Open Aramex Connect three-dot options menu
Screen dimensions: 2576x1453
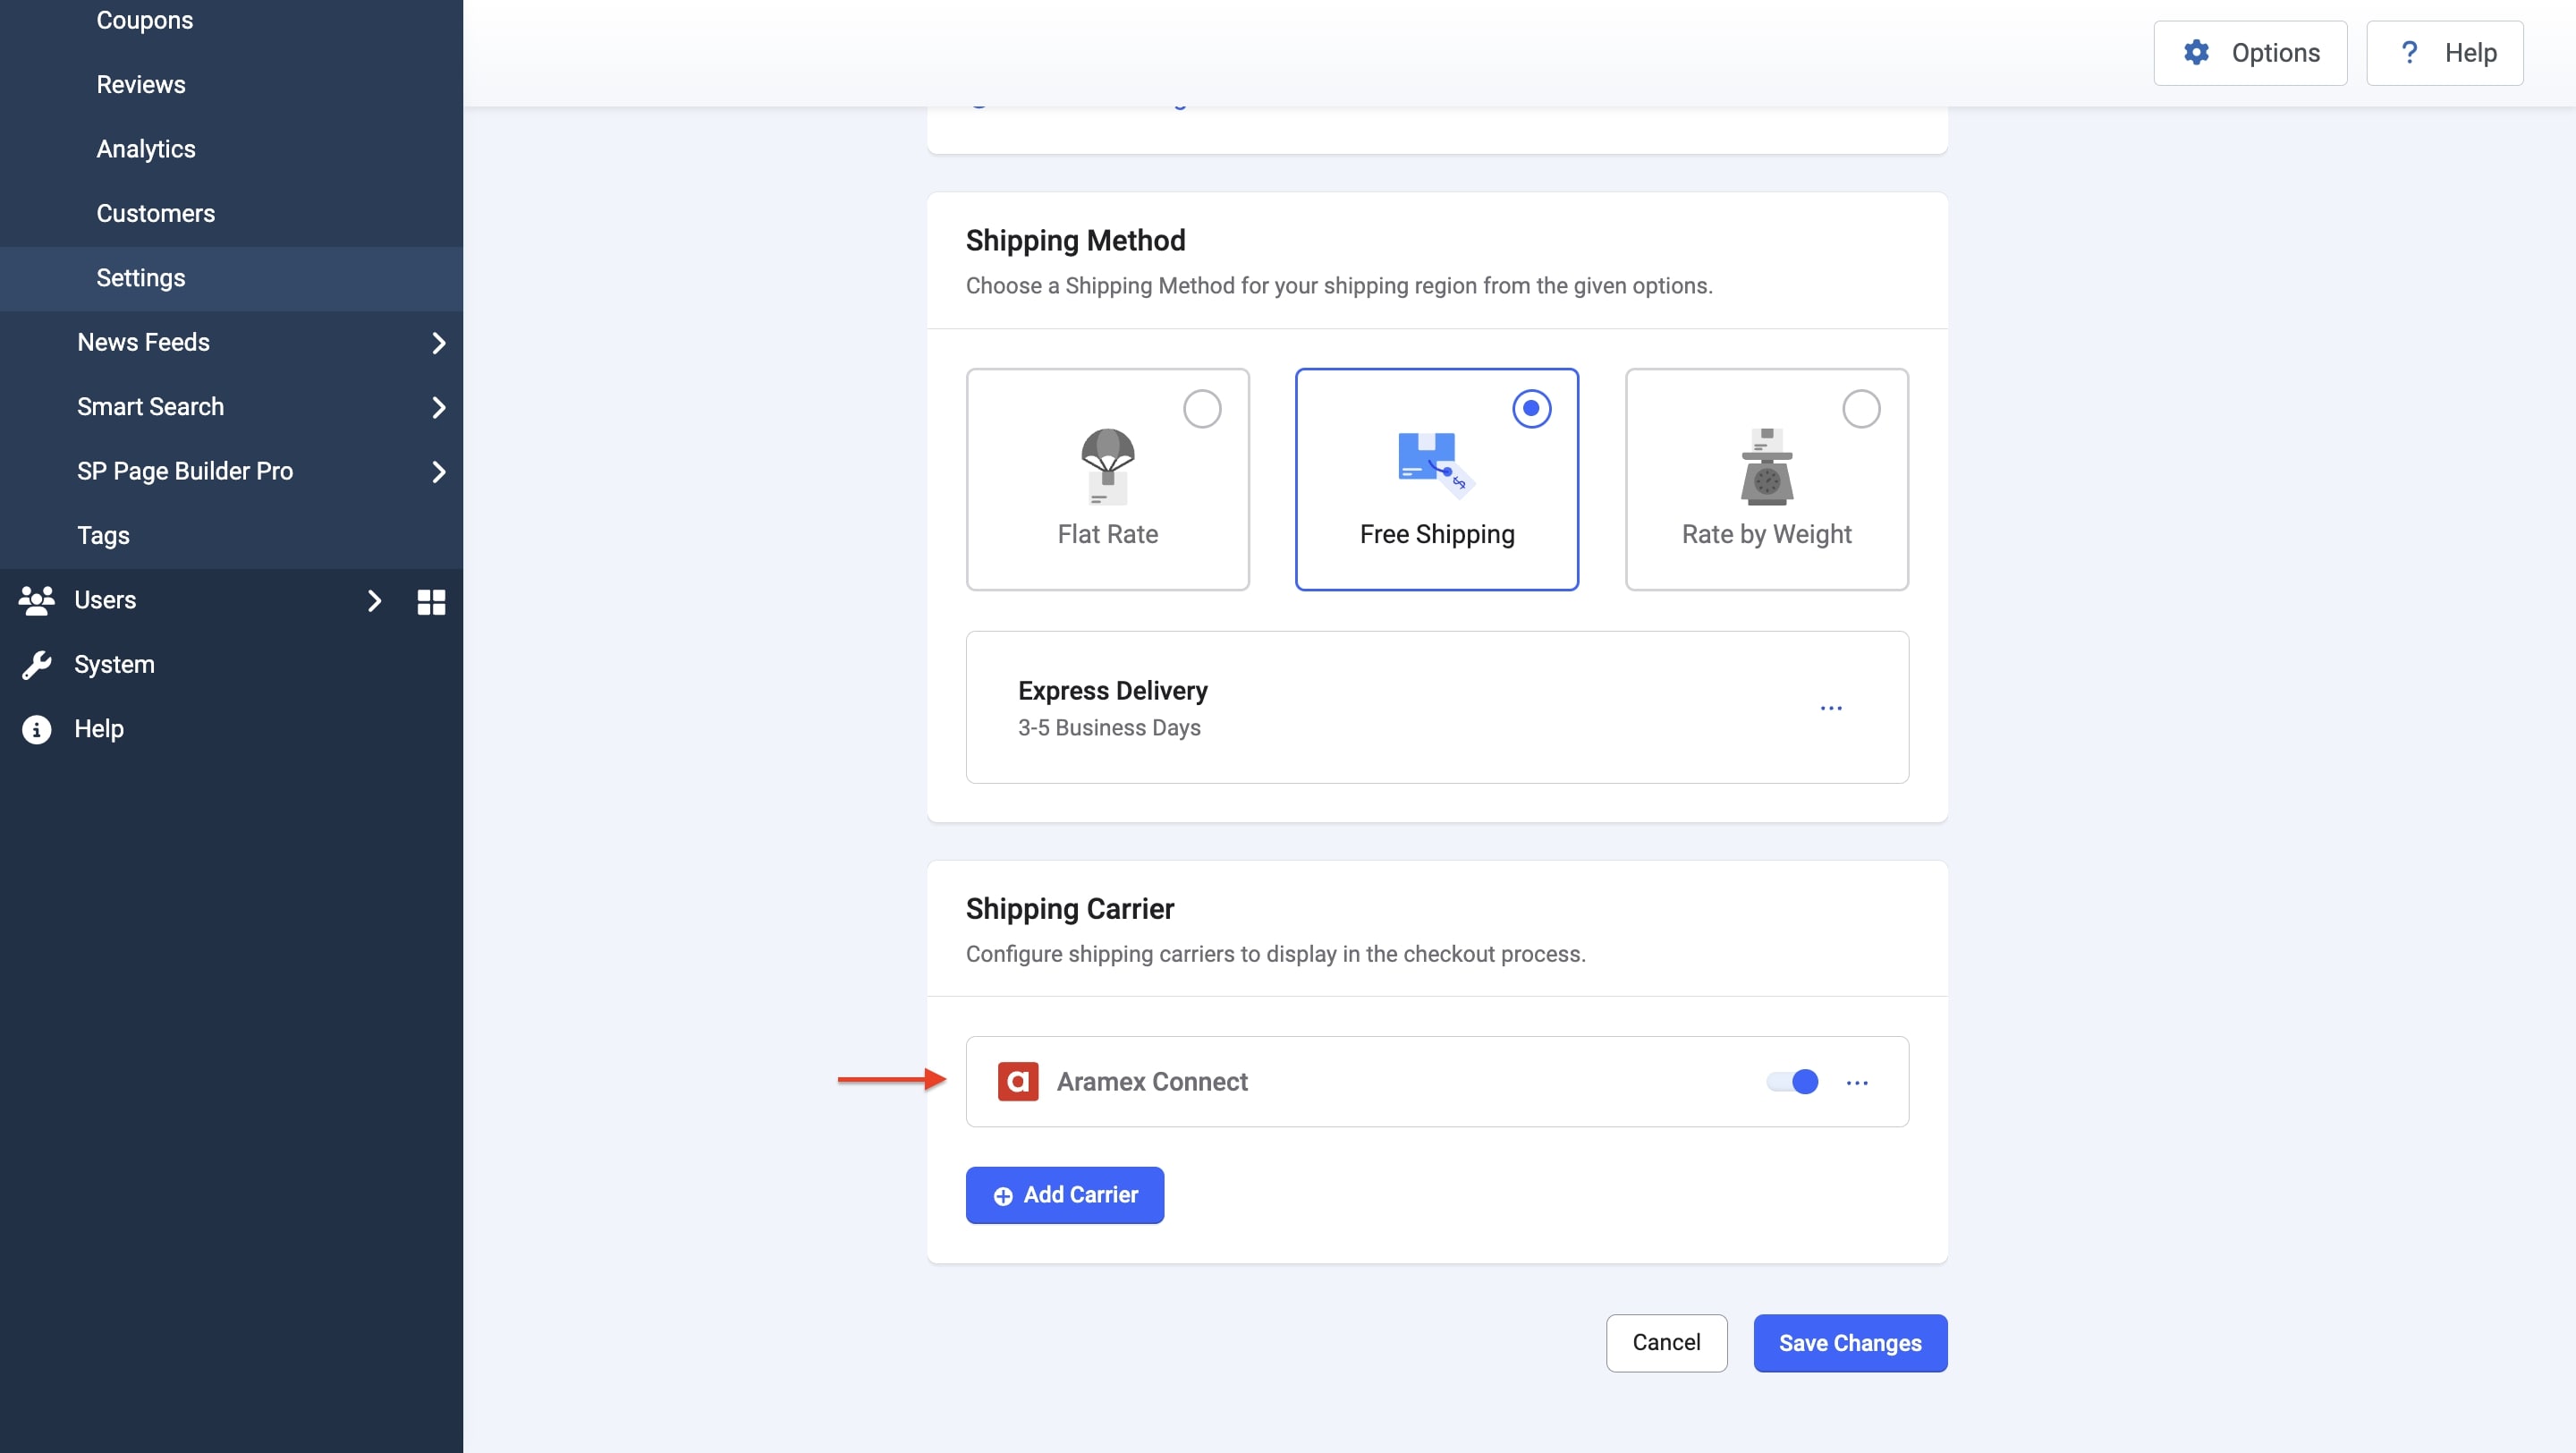tap(1857, 1082)
